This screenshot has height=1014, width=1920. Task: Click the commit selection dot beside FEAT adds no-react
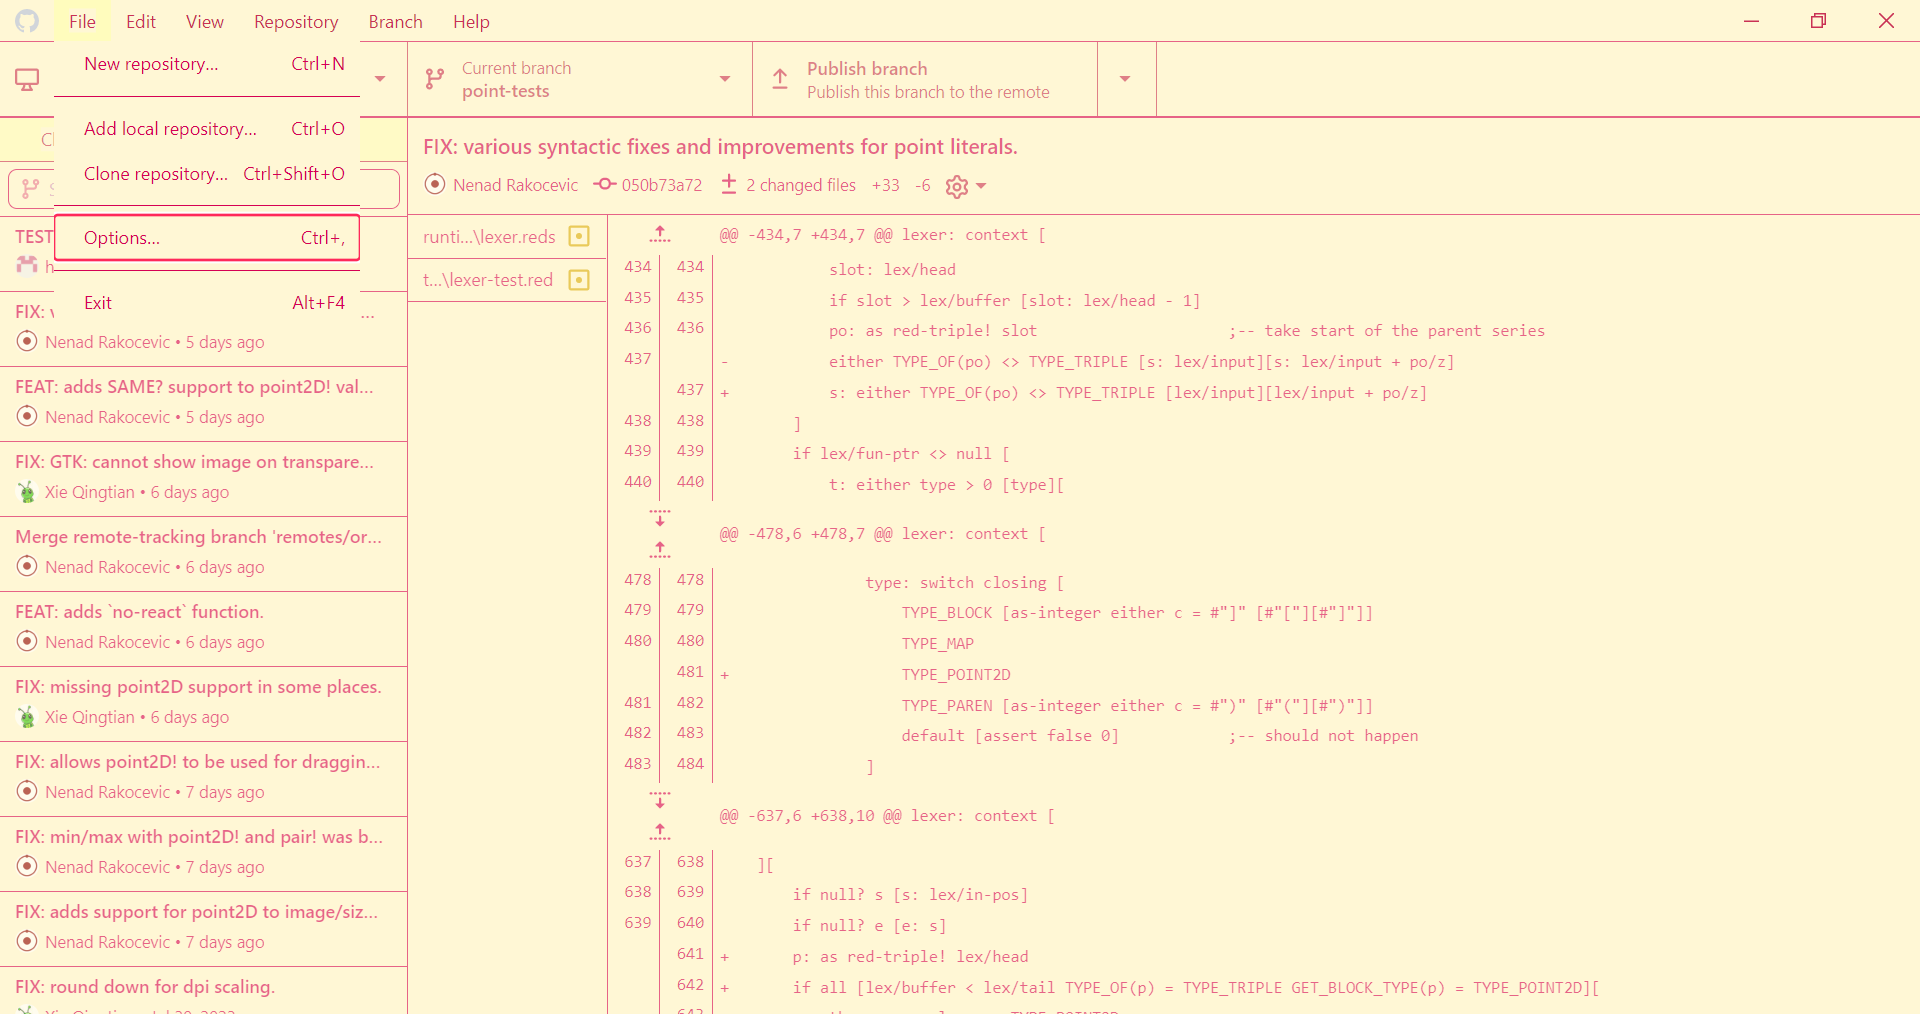tap(27, 641)
